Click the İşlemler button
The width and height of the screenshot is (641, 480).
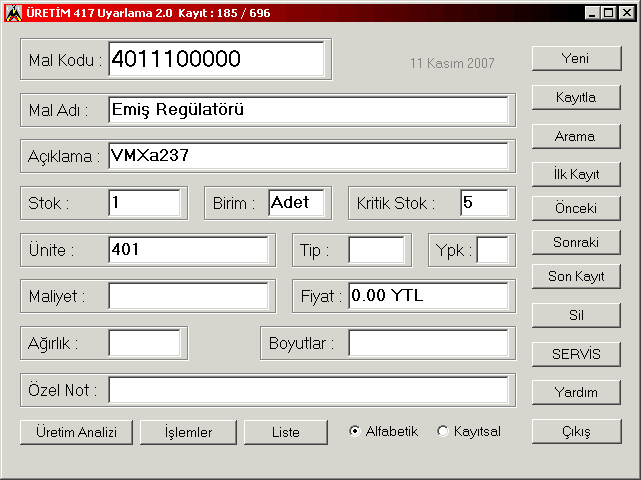189,432
